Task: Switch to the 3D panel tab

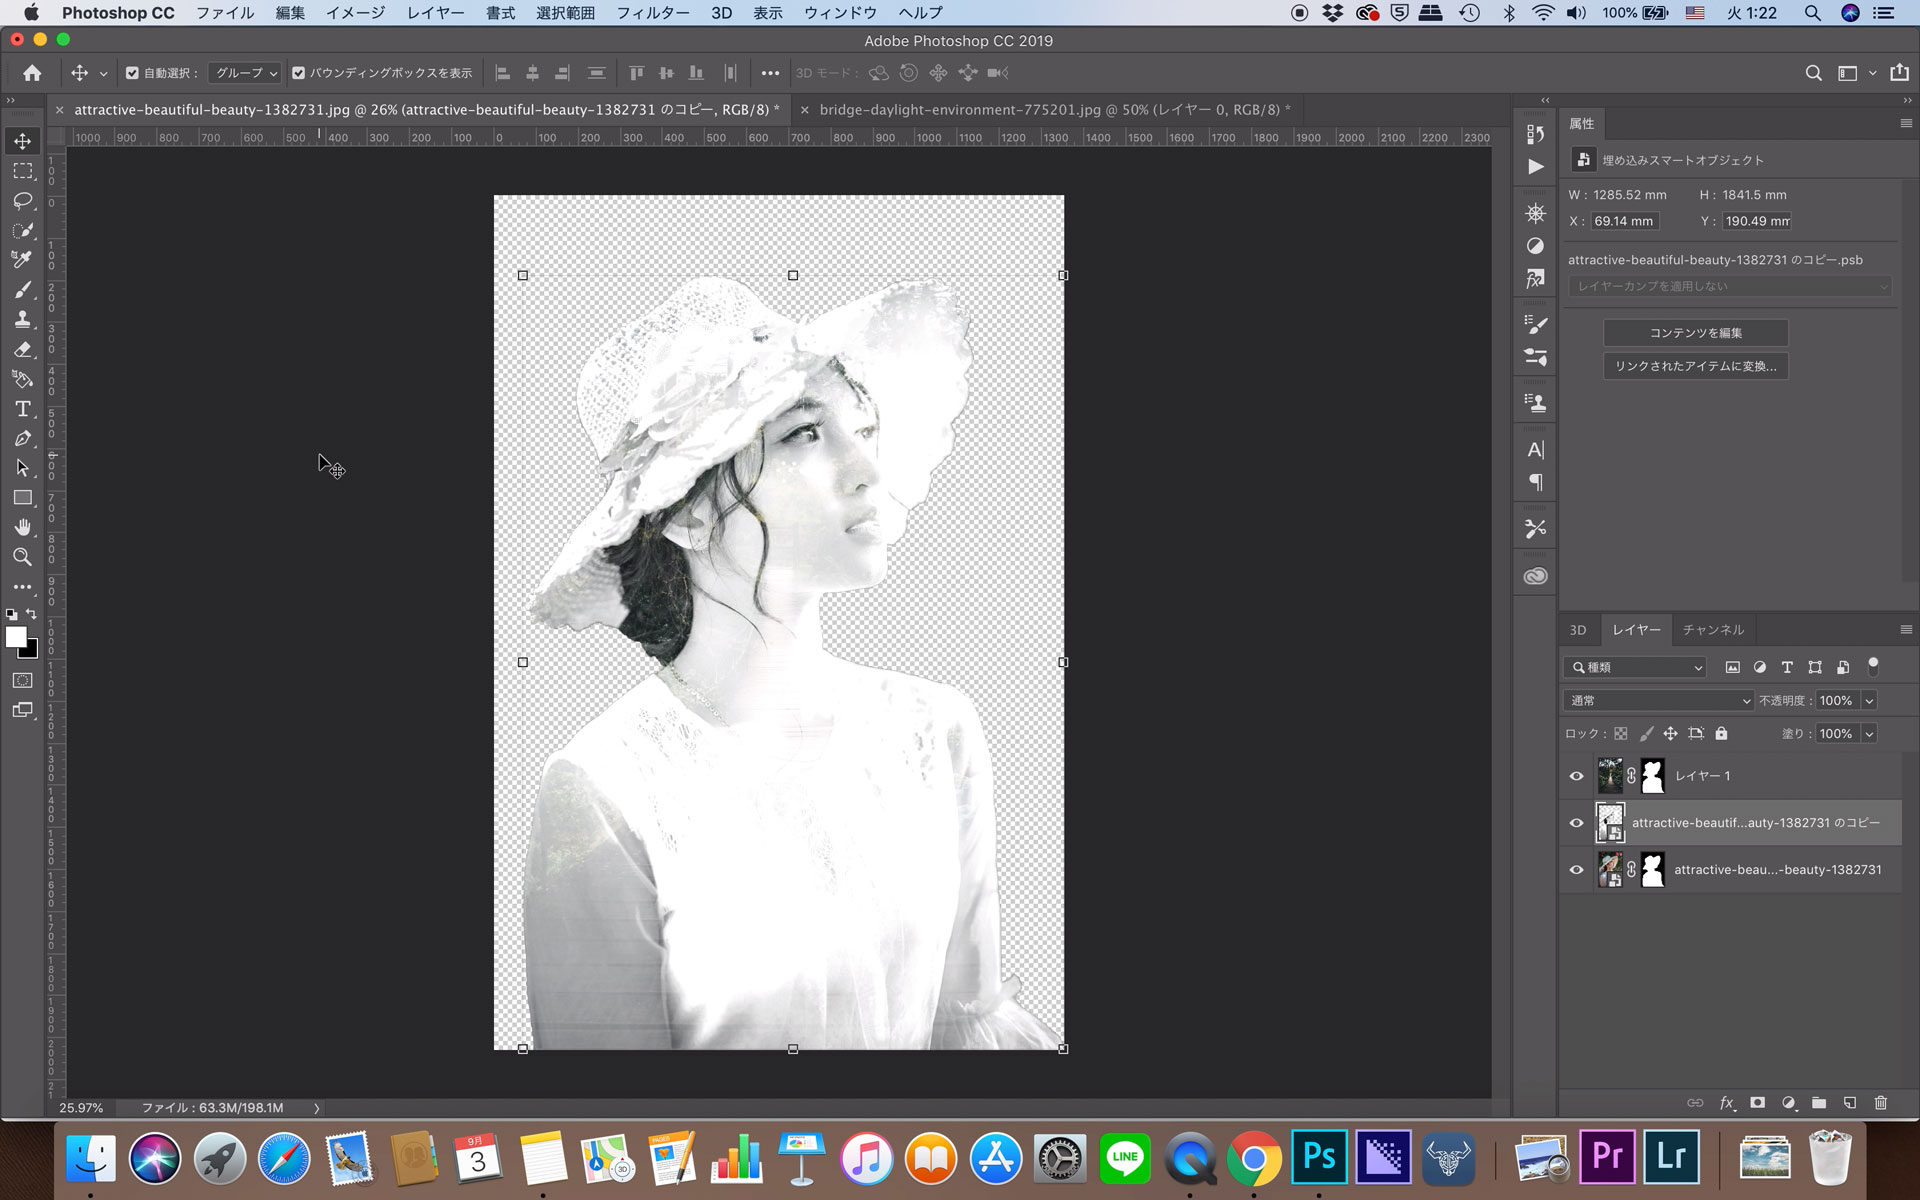Action: [x=1578, y=629]
